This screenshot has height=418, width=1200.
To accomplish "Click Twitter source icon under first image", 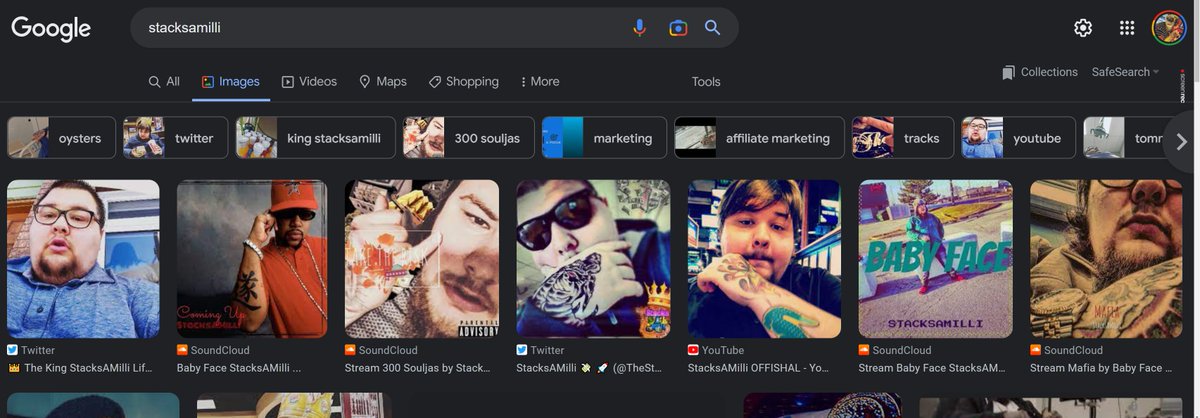I will point(12,350).
